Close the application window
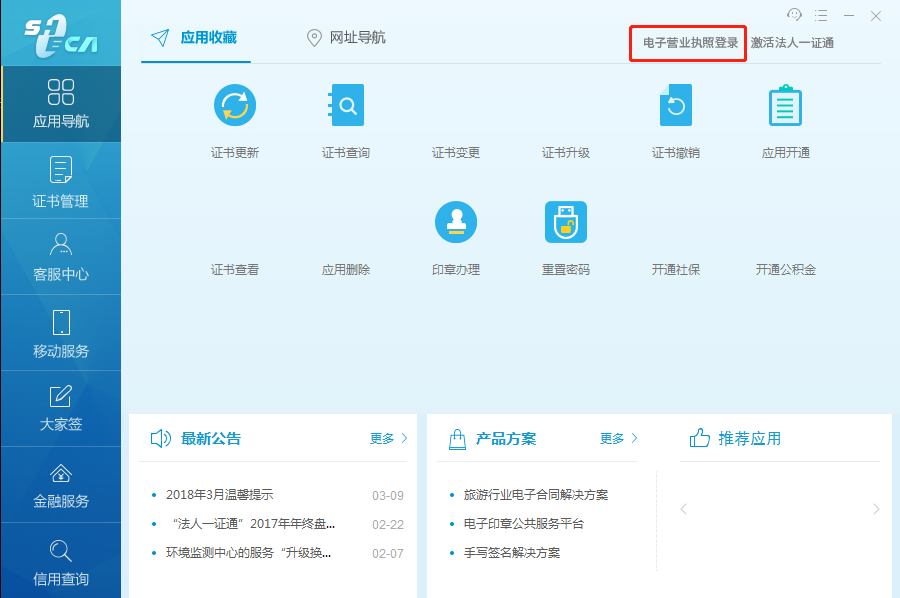Screen dimensions: 900x598 click(x=876, y=15)
